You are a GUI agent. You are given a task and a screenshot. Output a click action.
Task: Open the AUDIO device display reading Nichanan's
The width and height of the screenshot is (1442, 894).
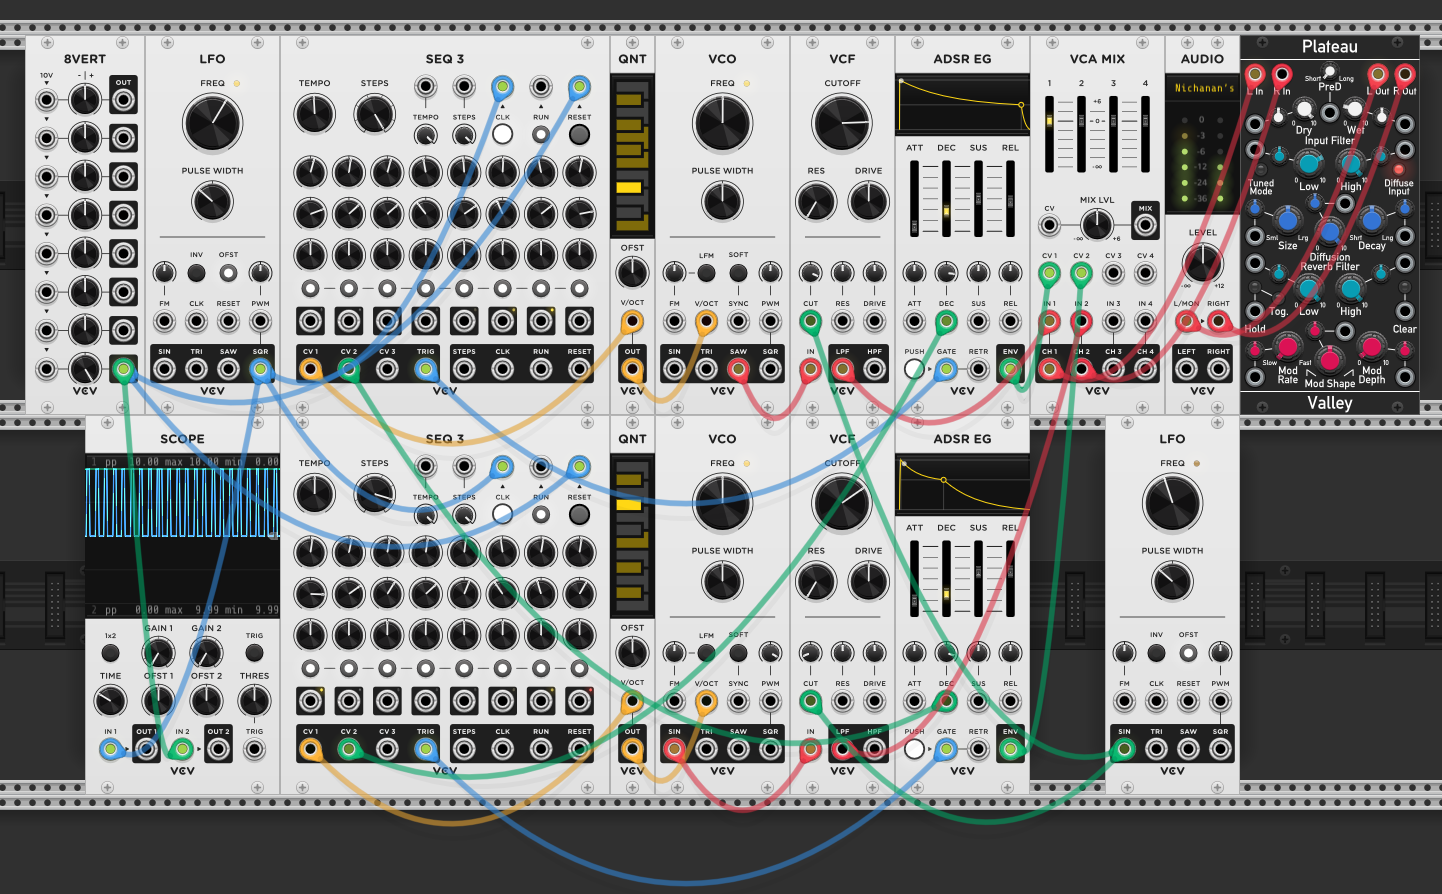(x=1203, y=88)
